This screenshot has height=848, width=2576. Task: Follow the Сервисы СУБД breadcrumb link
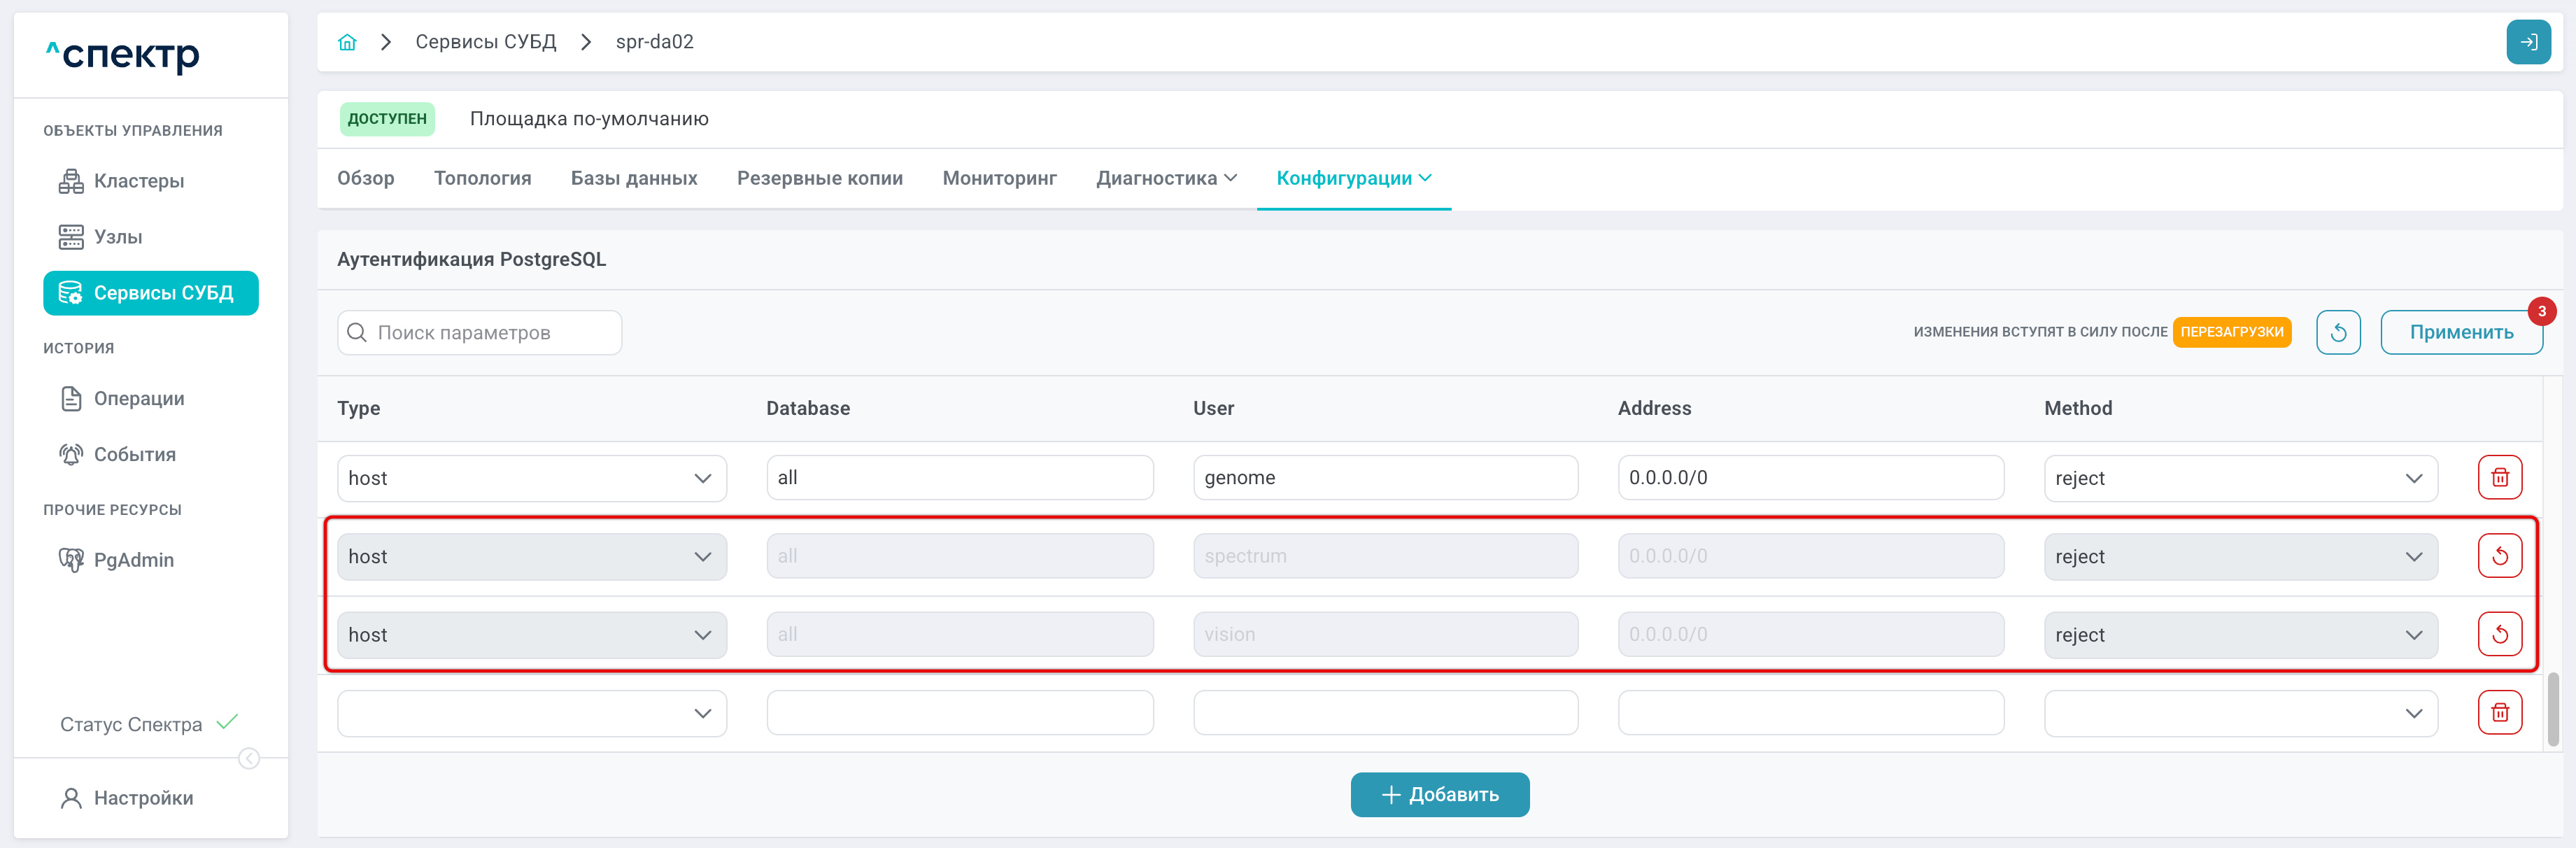[x=485, y=42]
